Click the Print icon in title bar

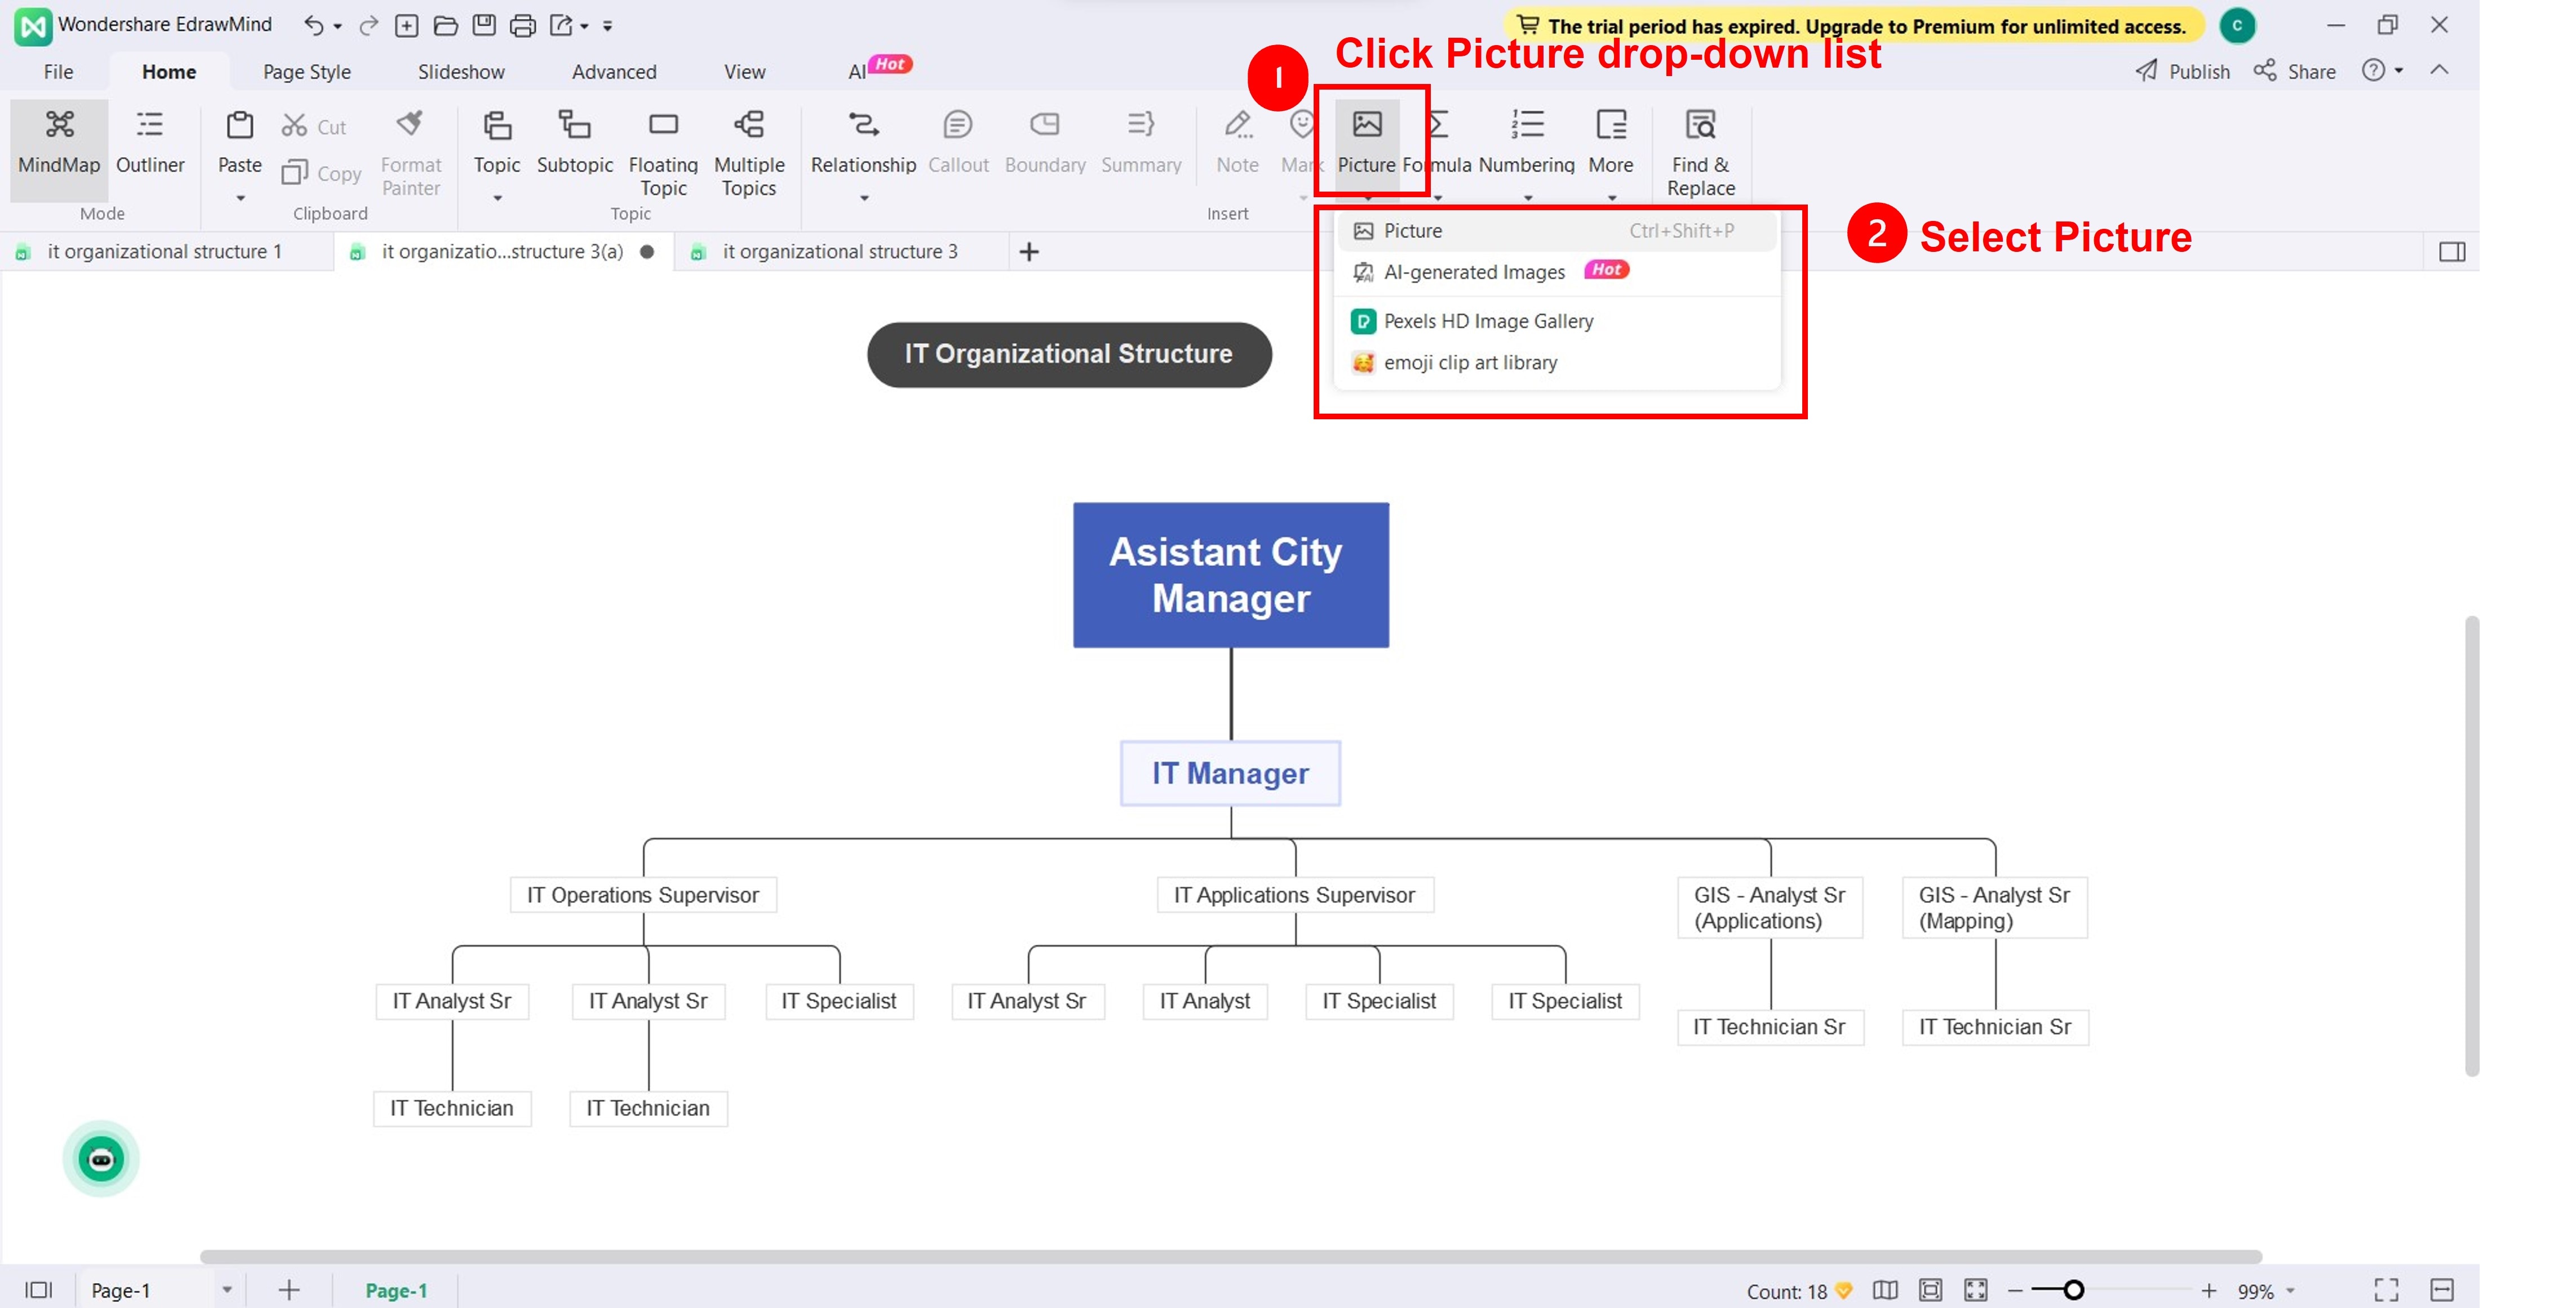(x=522, y=25)
